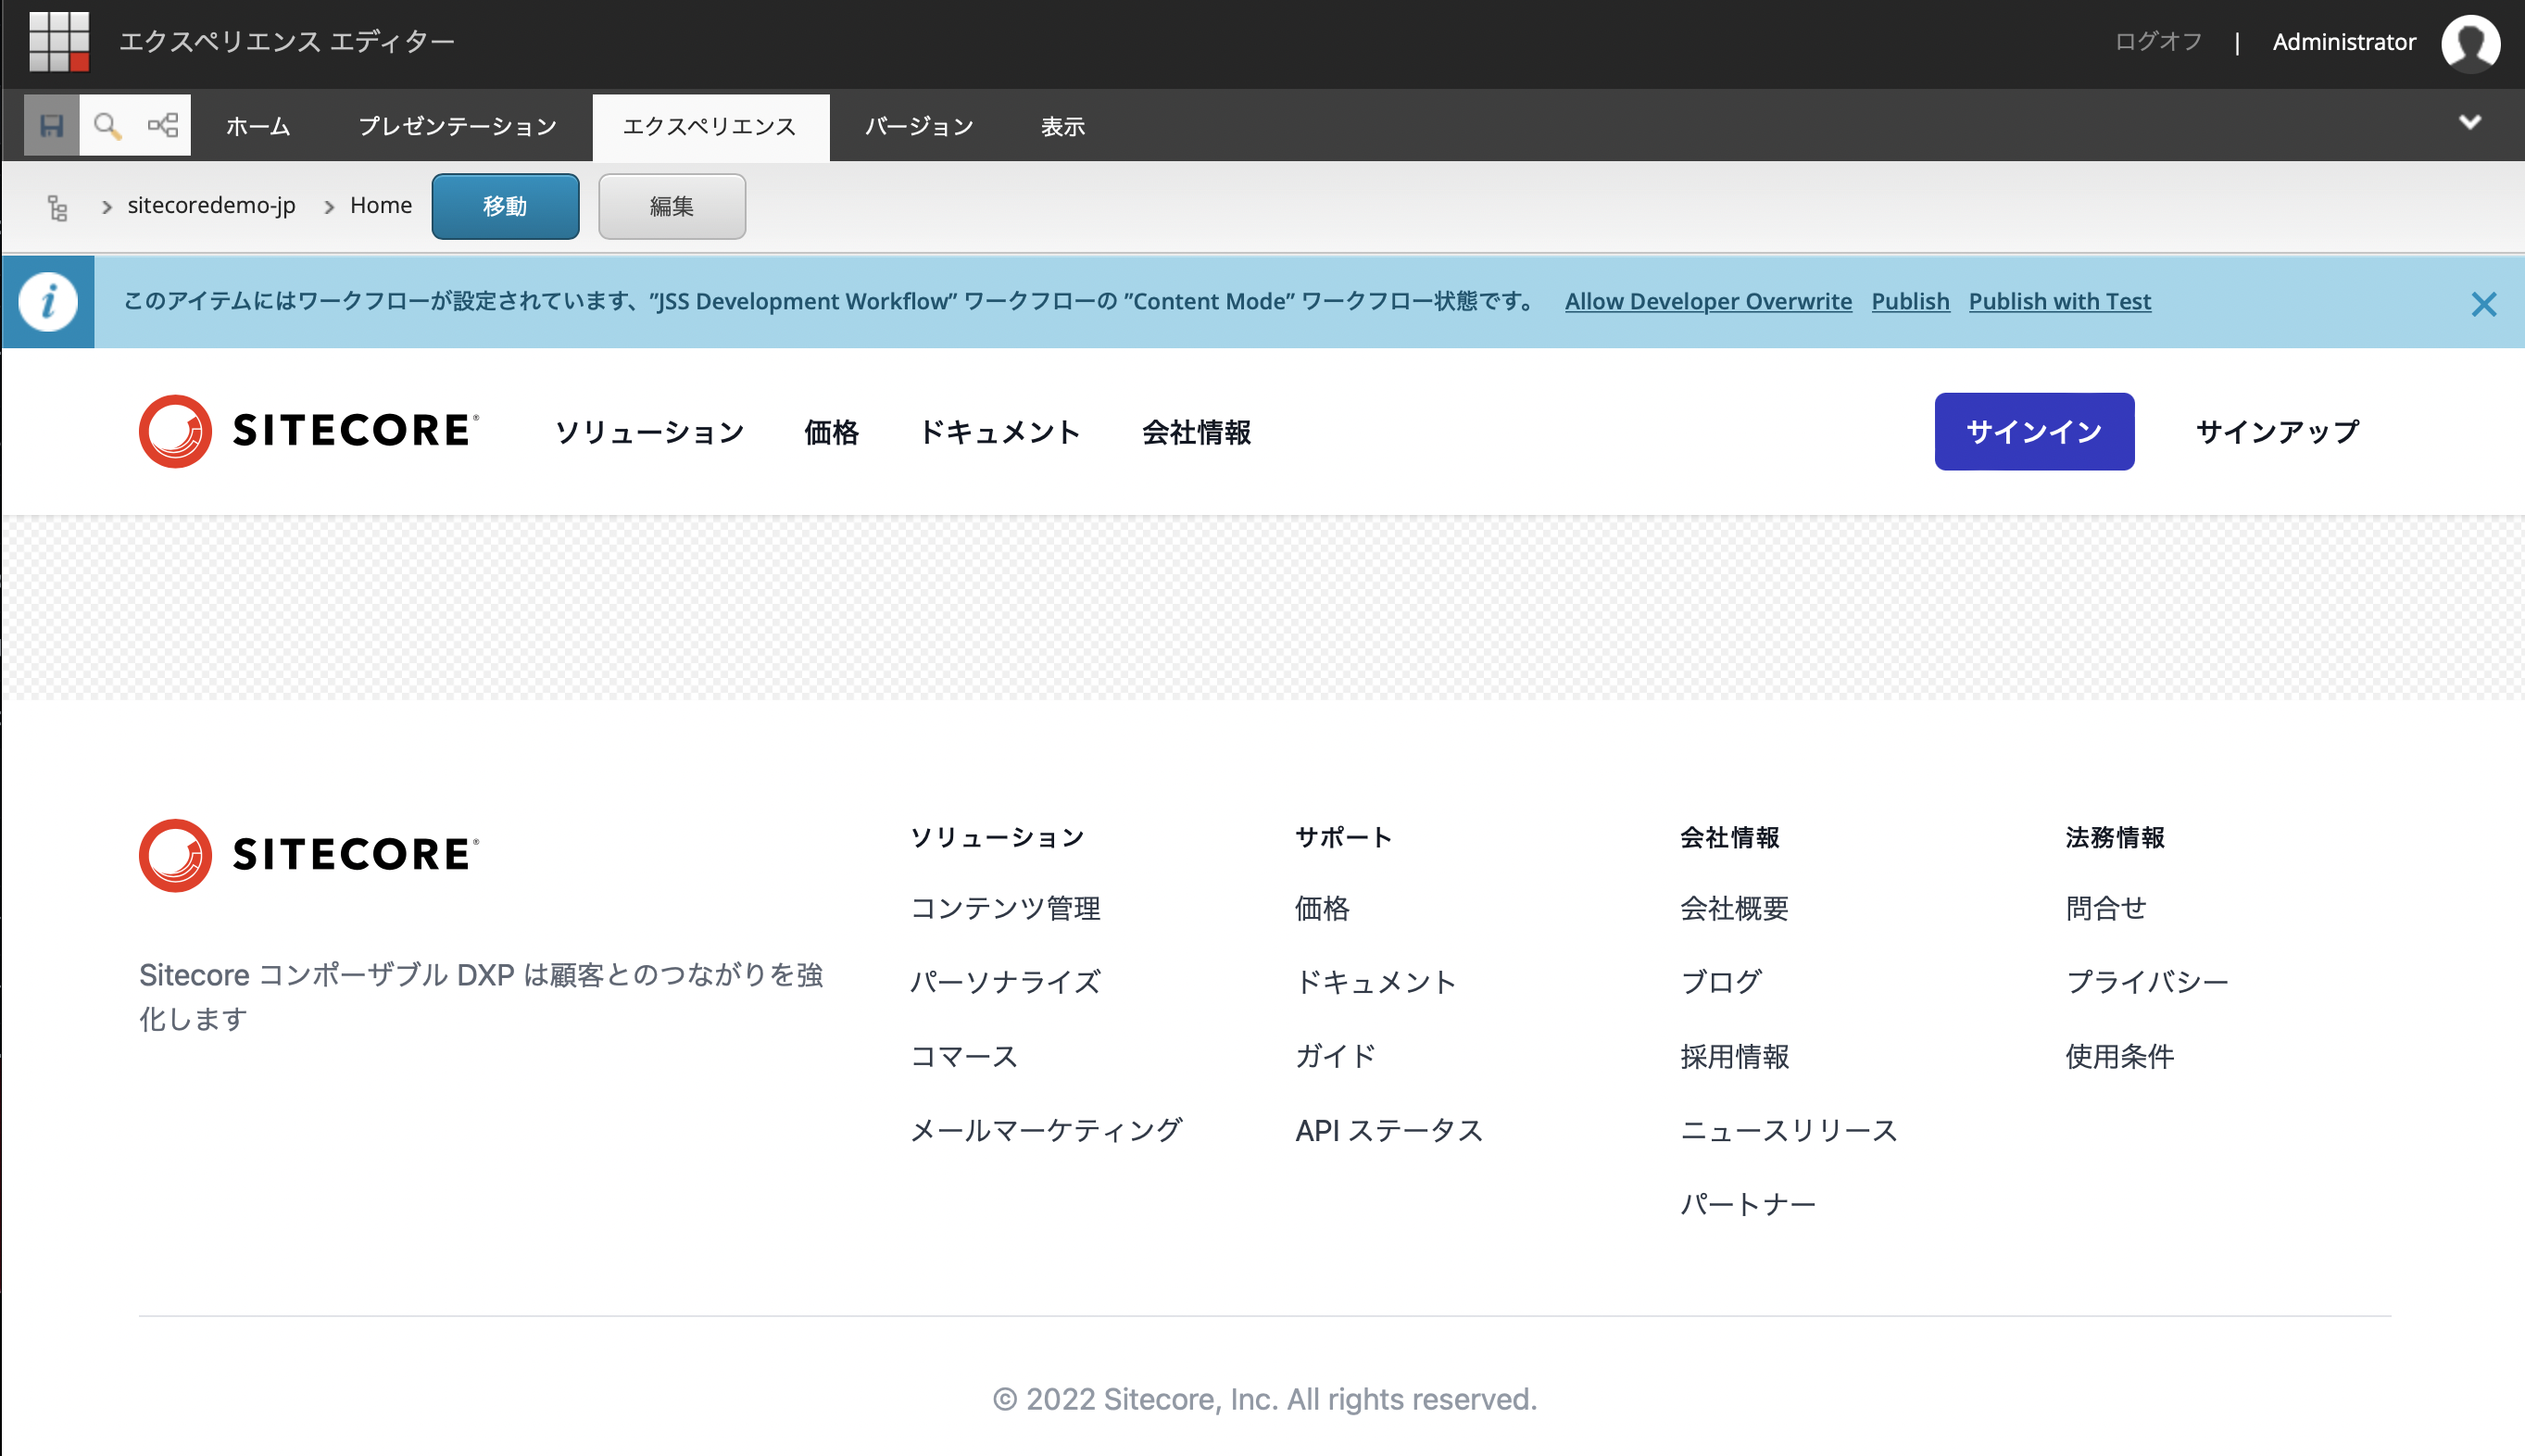The image size is (2525, 1456).
Task: Open the search magnifier icon in ribbon
Action: pyautogui.click(x=107, y=125)
